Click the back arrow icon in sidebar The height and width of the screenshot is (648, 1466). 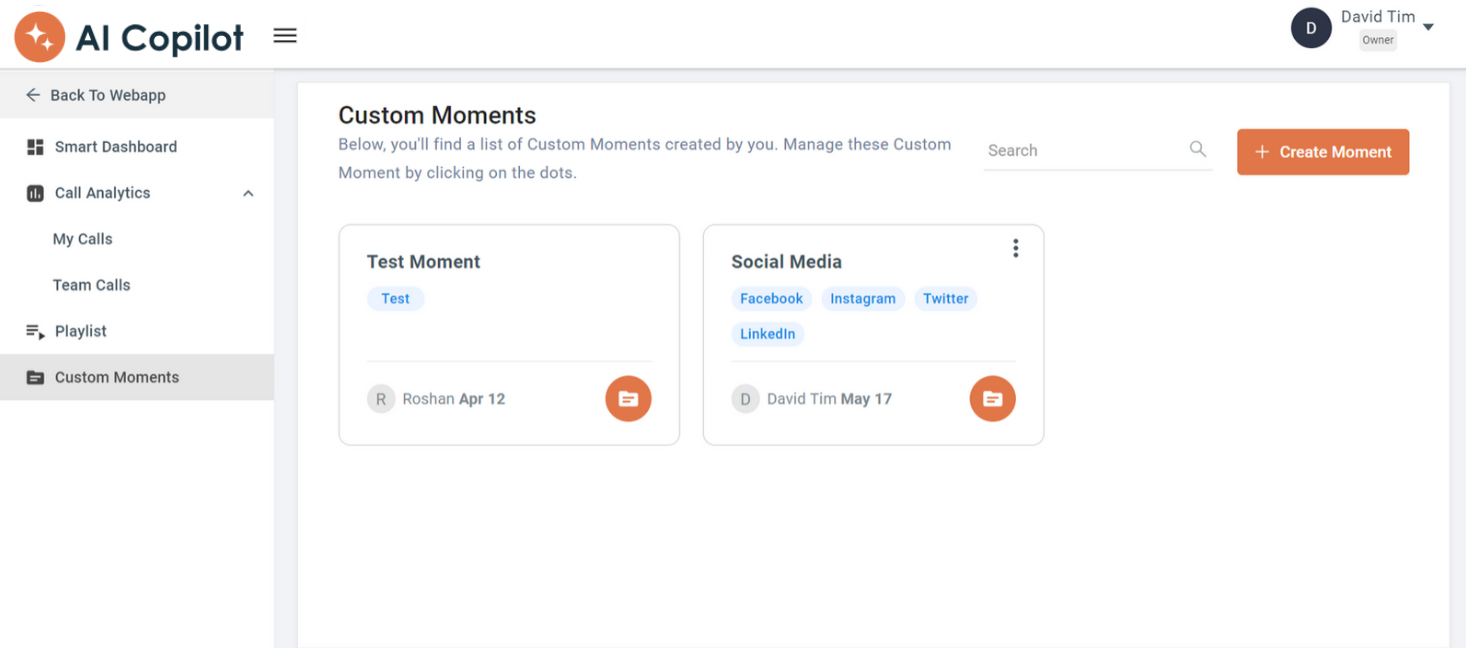(x=33, y=95)
